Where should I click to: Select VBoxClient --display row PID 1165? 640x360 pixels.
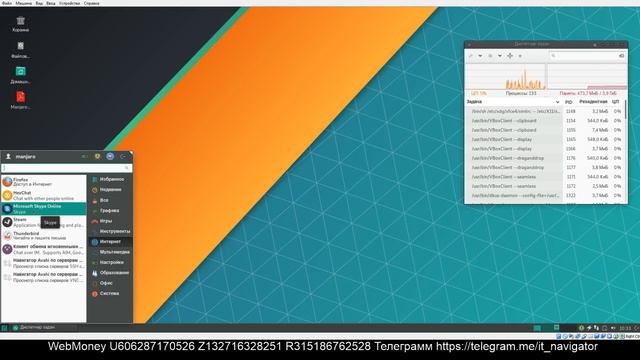[x=544, y=139]
